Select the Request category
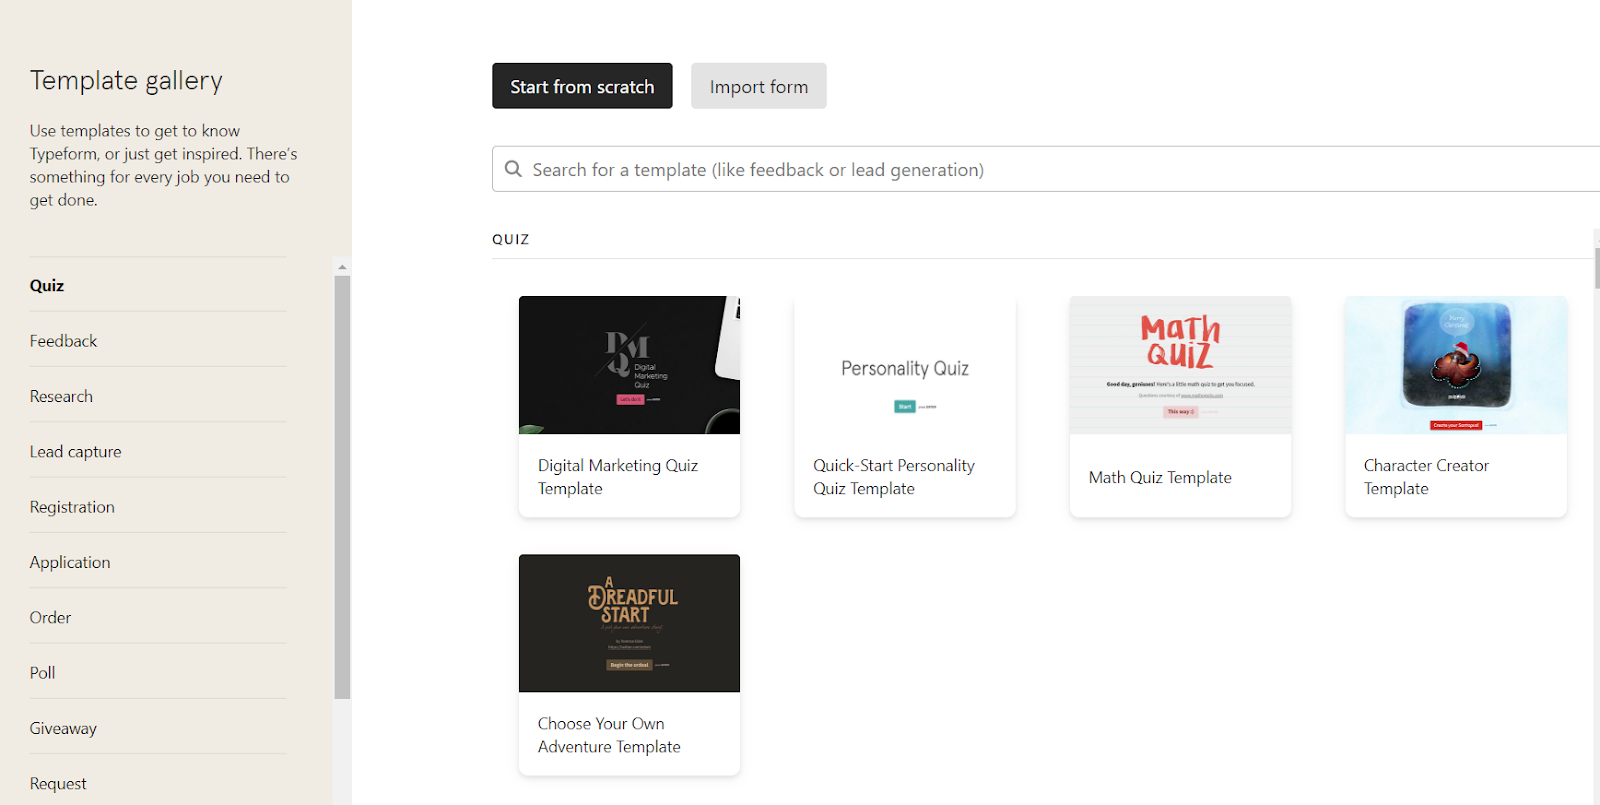 pos(58,784)
